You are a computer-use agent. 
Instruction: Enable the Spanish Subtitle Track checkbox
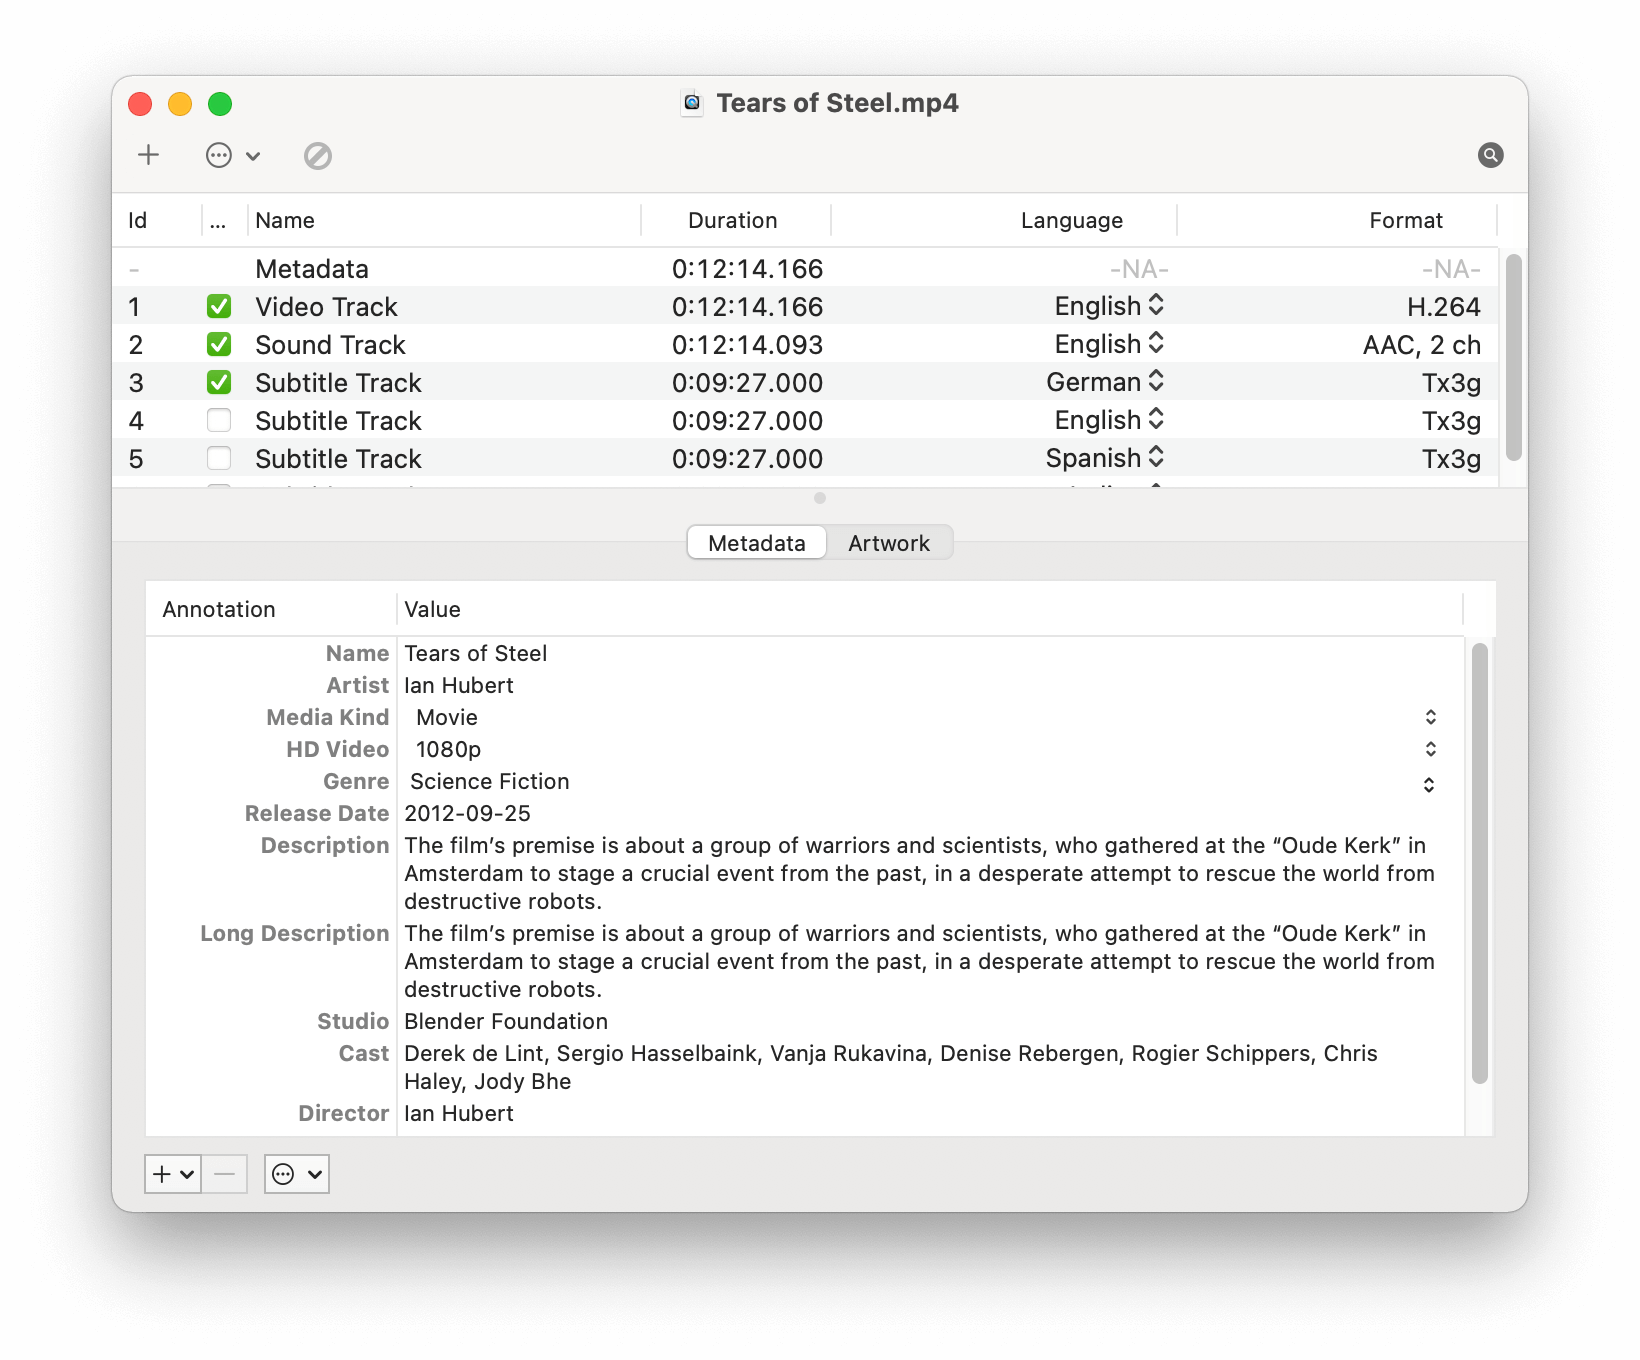pos(219,458)
